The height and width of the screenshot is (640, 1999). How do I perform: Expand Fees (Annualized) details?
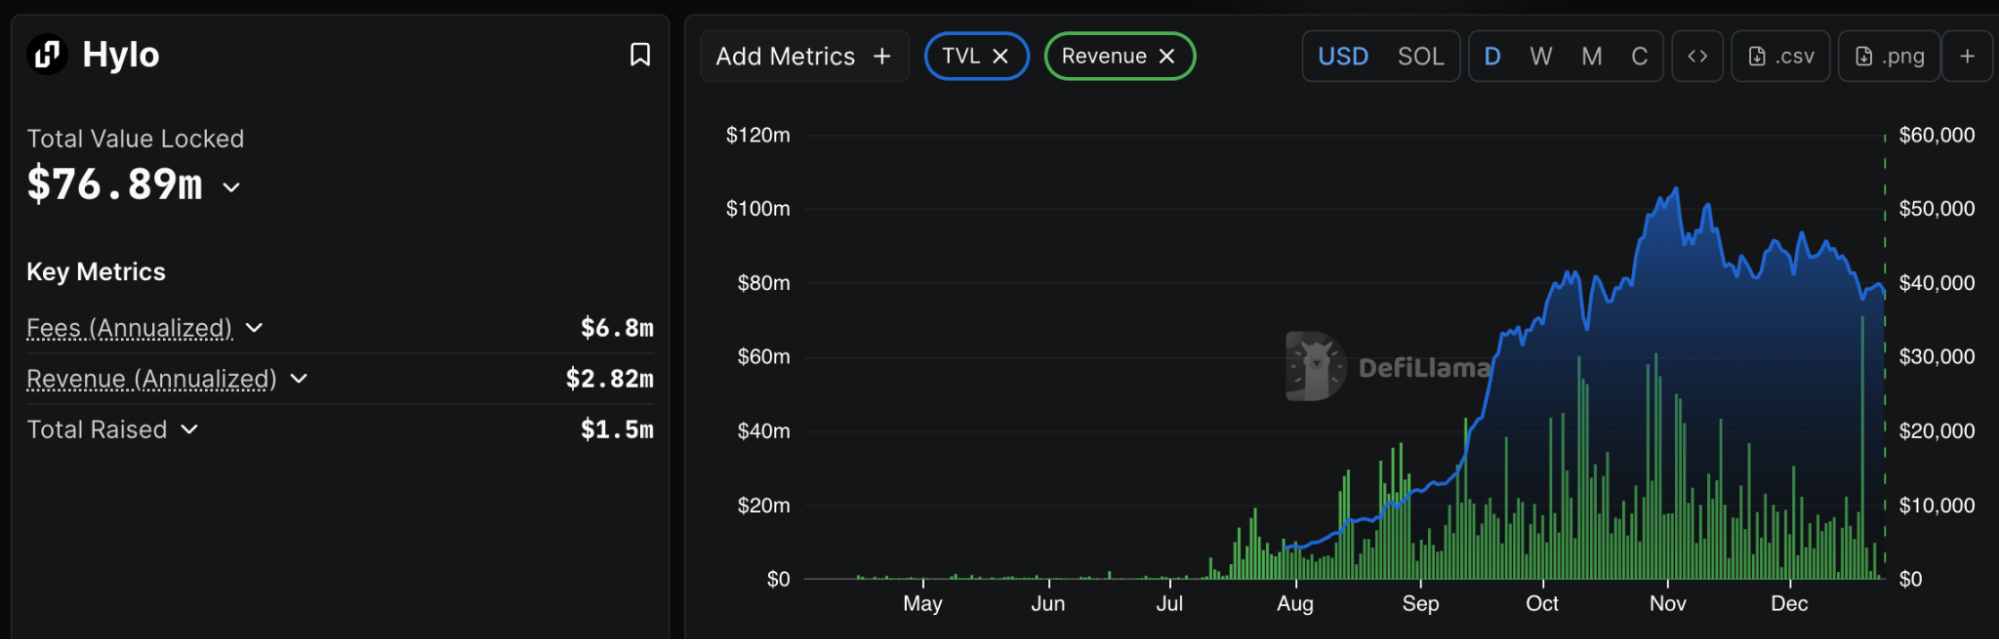pyautogui.click(x=254, y=328)
